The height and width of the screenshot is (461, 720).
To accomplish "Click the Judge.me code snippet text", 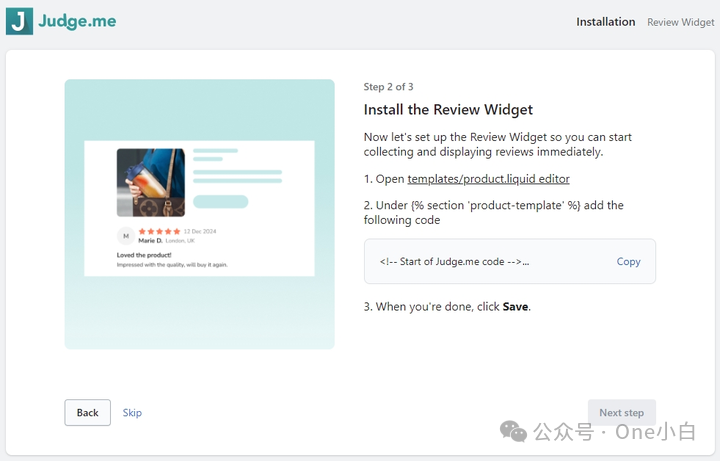I will pyautogui.click(x=454, y=262).
